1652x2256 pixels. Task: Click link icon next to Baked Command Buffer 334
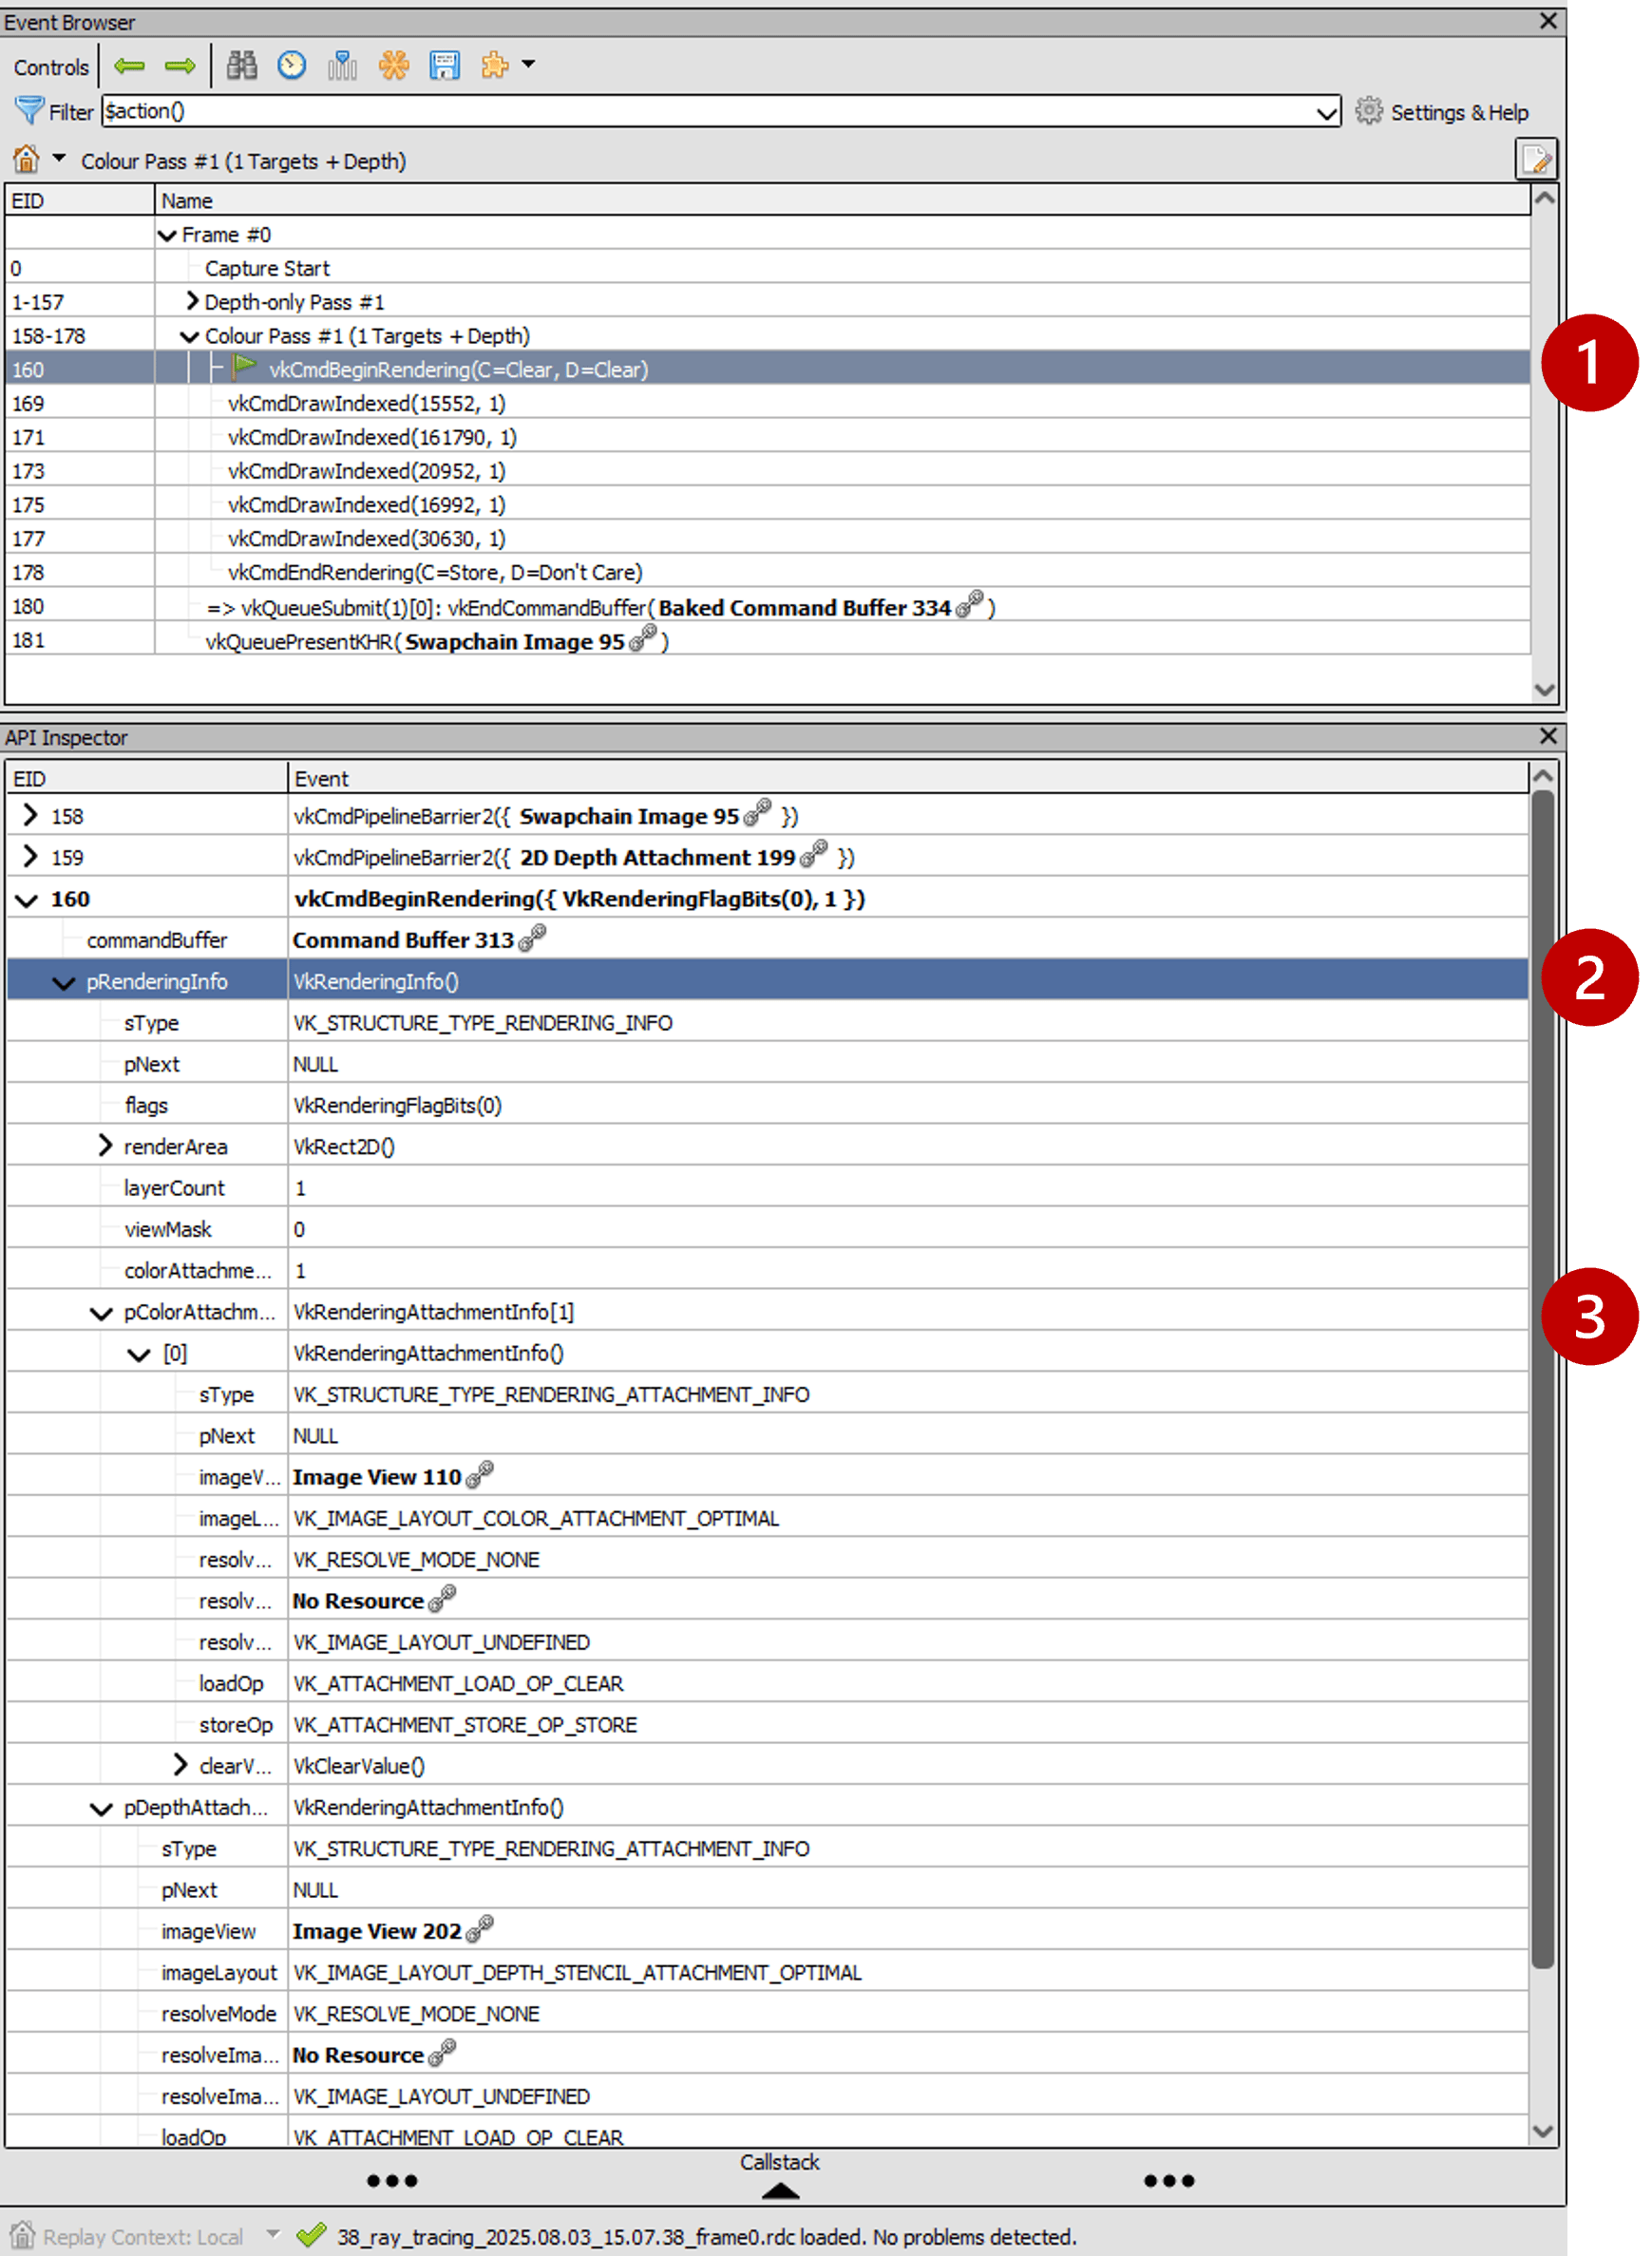968,604
